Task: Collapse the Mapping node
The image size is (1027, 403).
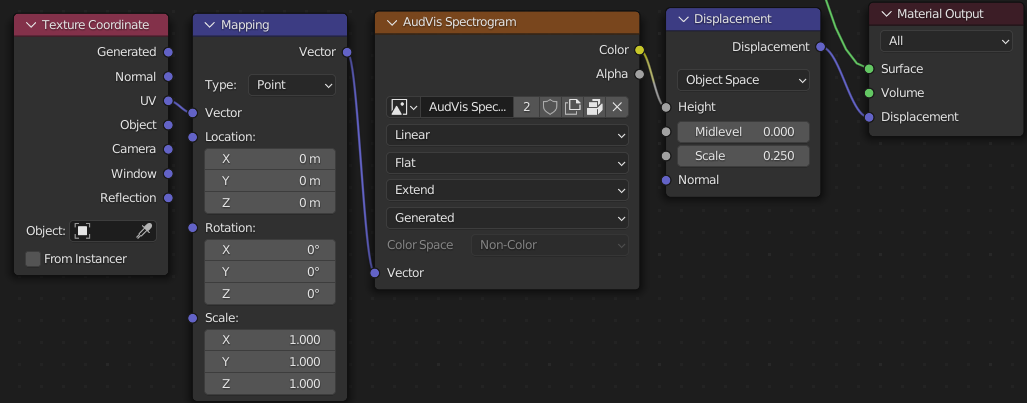Action: 210,25
